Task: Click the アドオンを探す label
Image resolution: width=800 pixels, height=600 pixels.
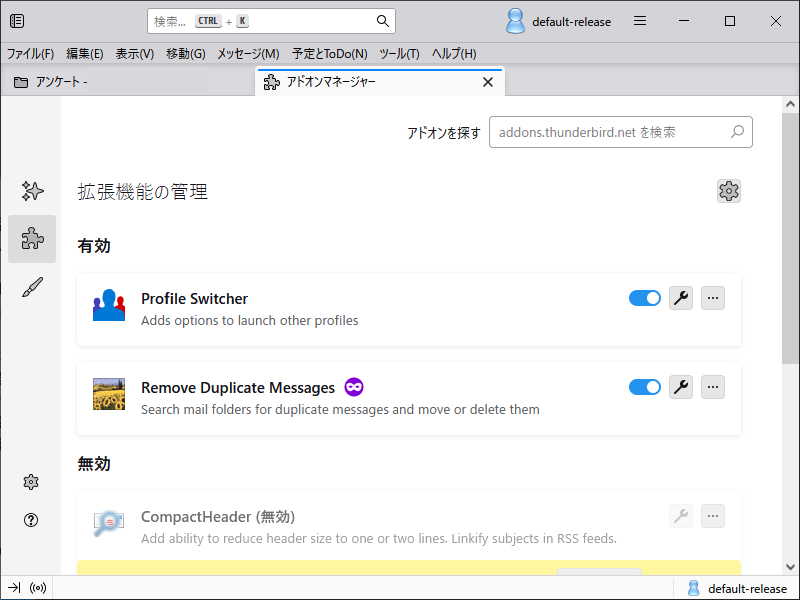Action: tap(443, 133)
